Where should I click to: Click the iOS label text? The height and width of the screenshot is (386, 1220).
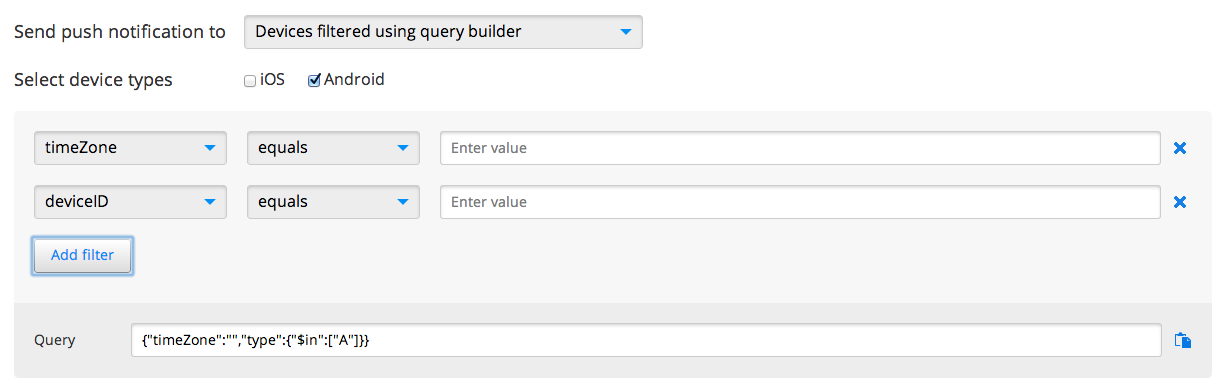pos(272,80)
